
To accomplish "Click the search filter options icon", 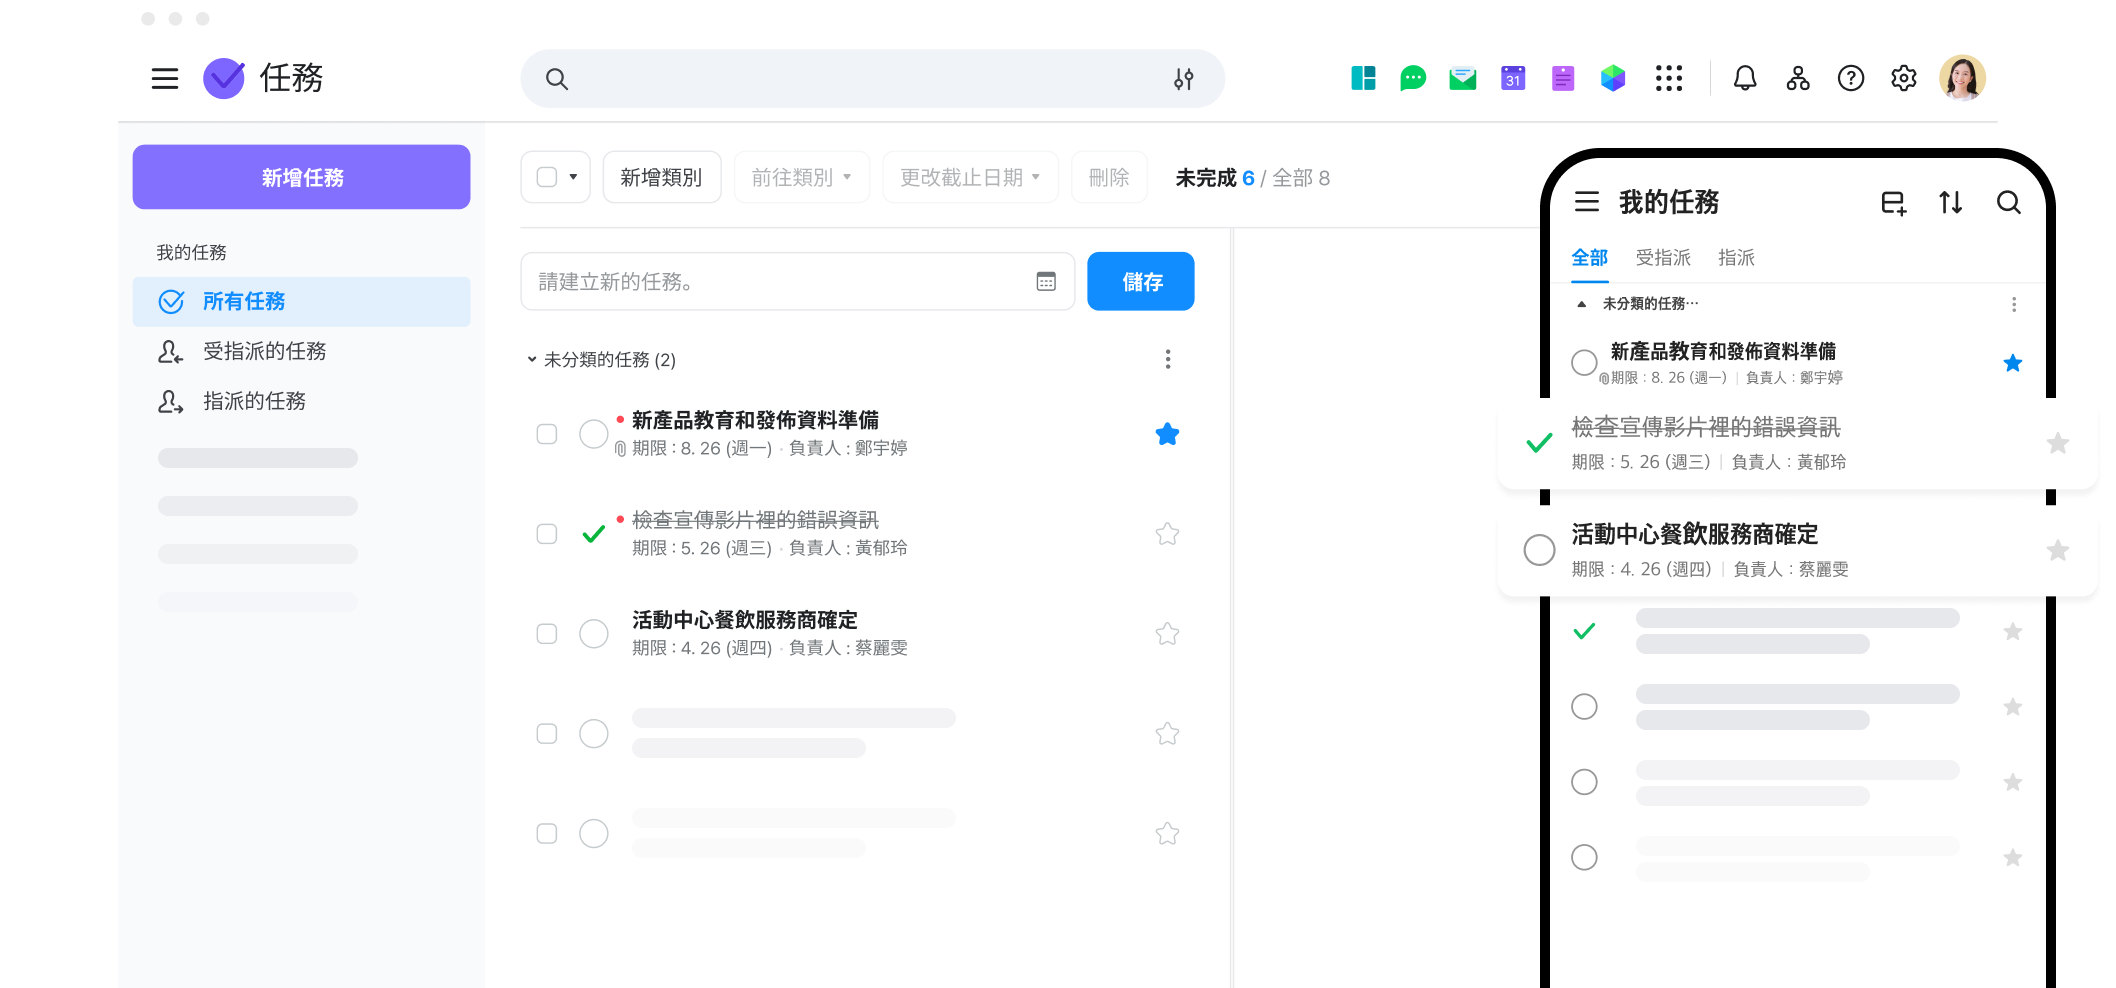I will coord(1183,79).
